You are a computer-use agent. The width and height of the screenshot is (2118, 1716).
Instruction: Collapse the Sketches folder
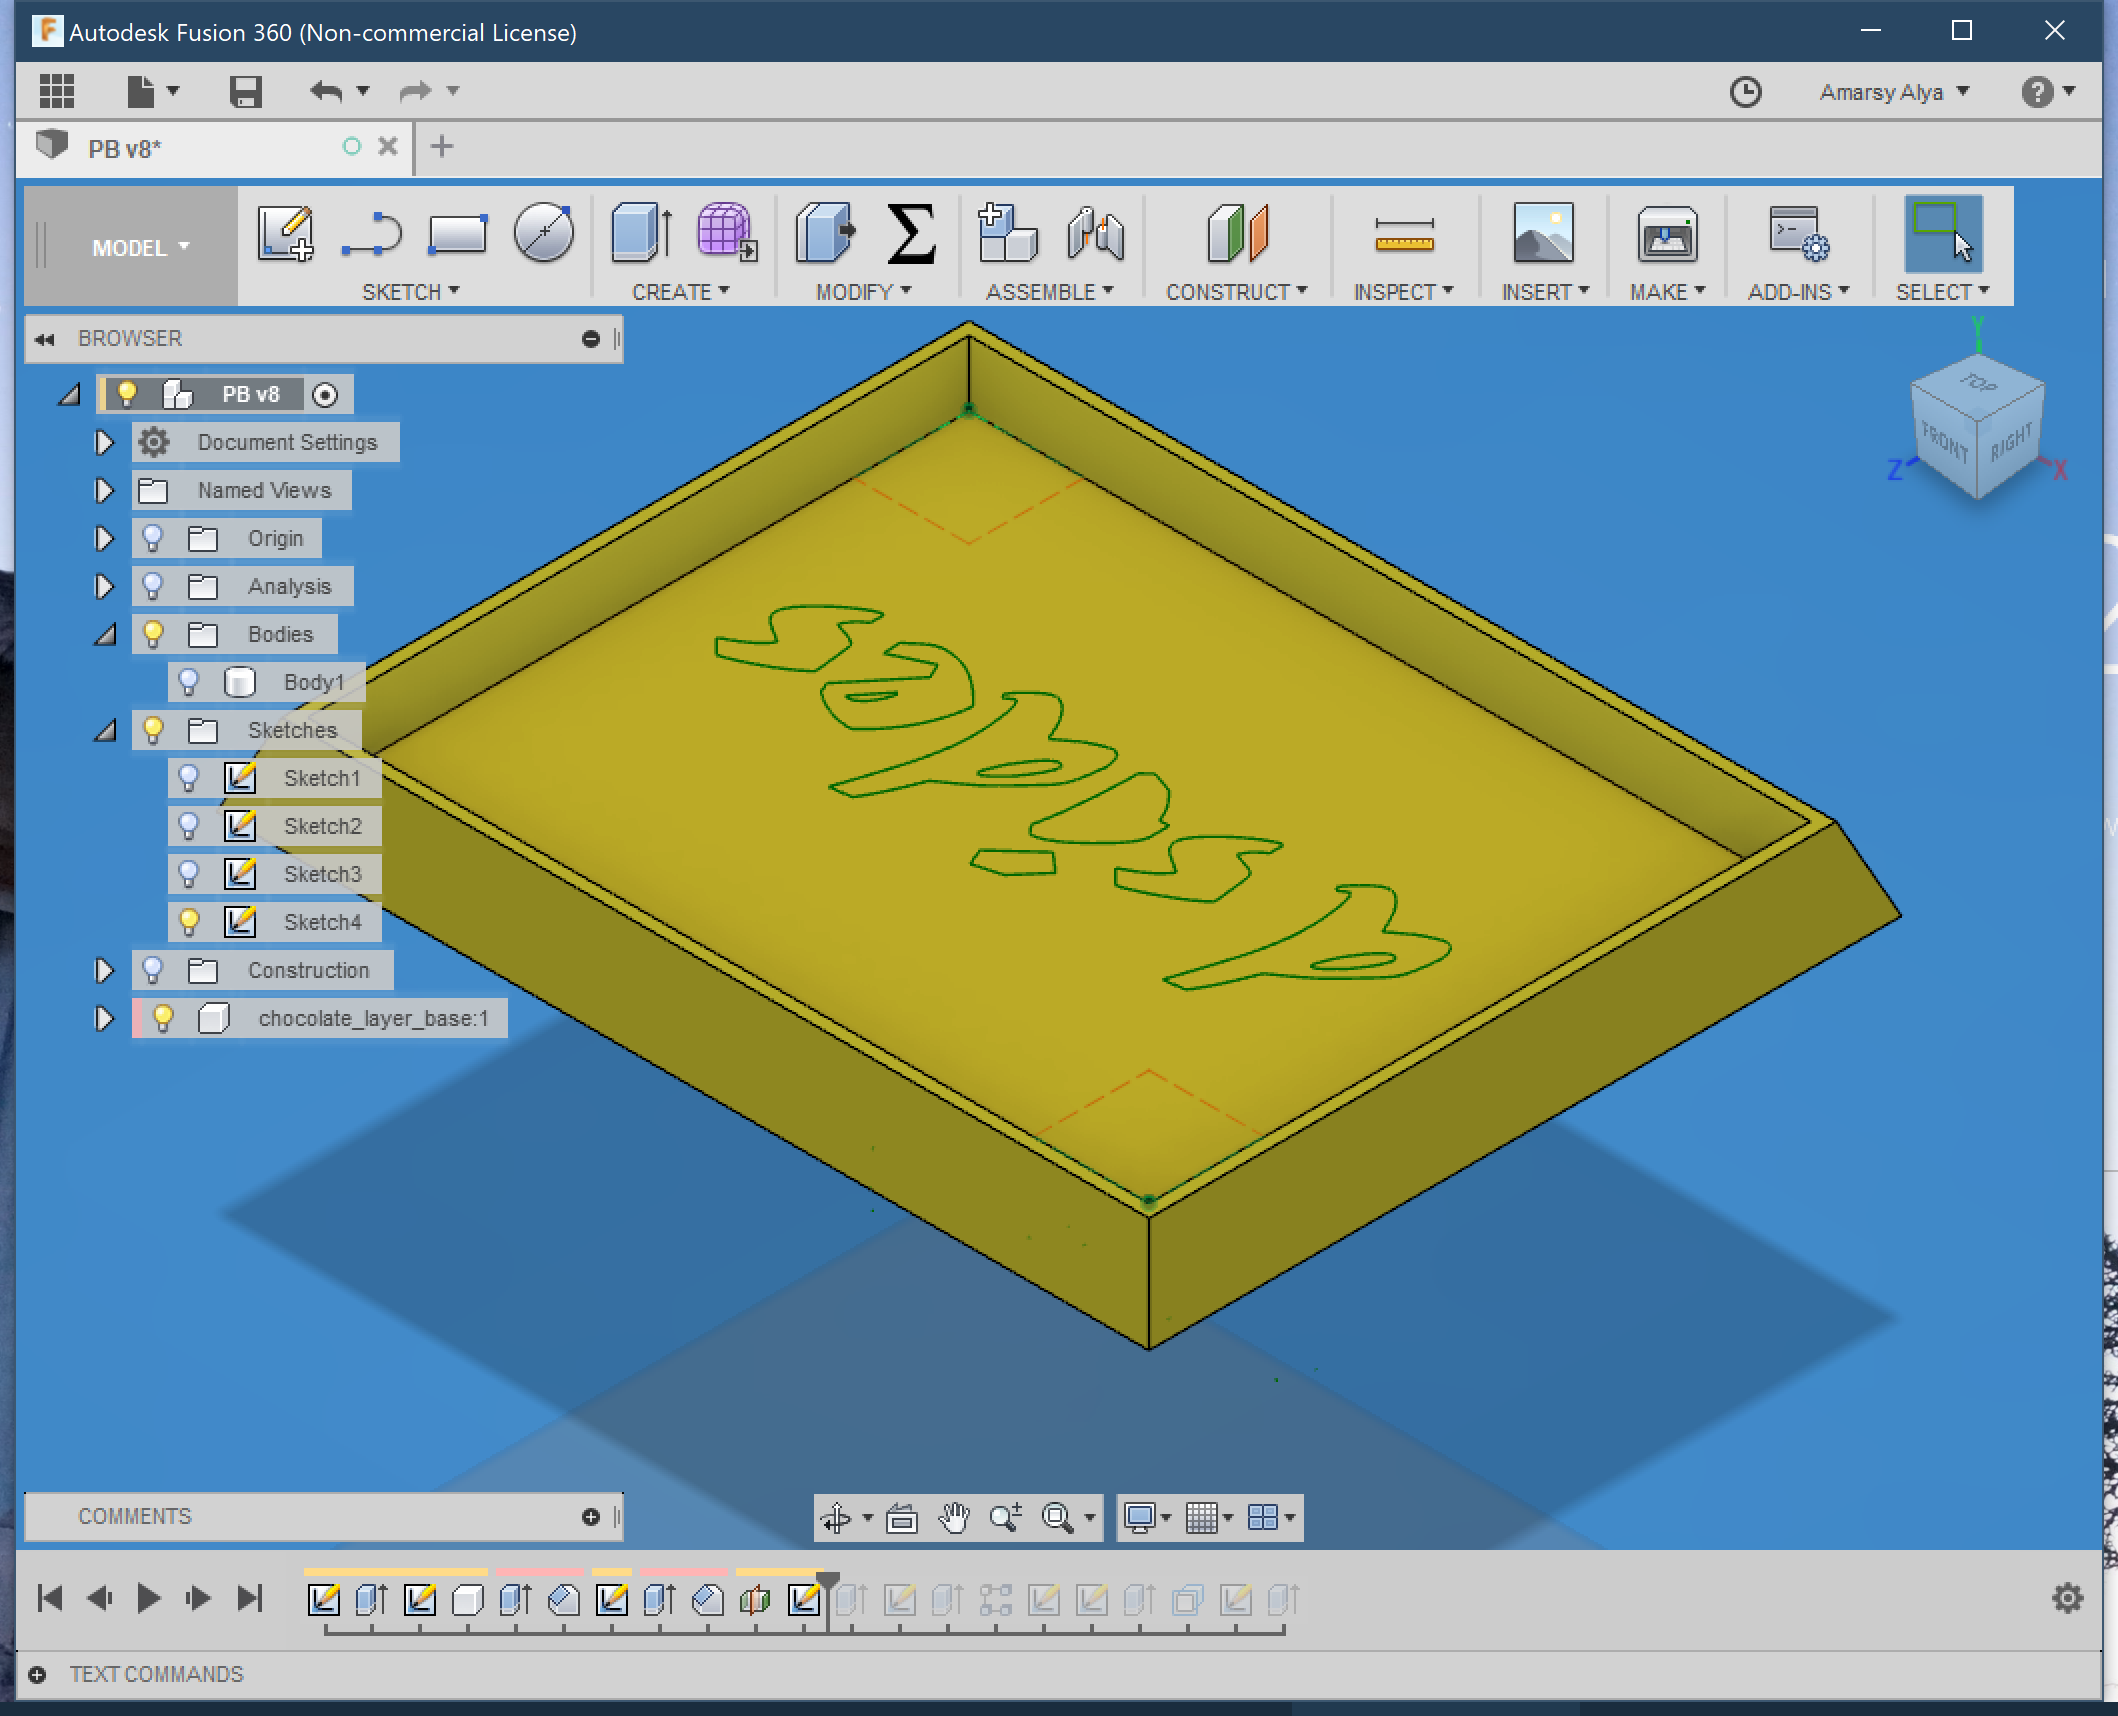[x=105, y=731]
